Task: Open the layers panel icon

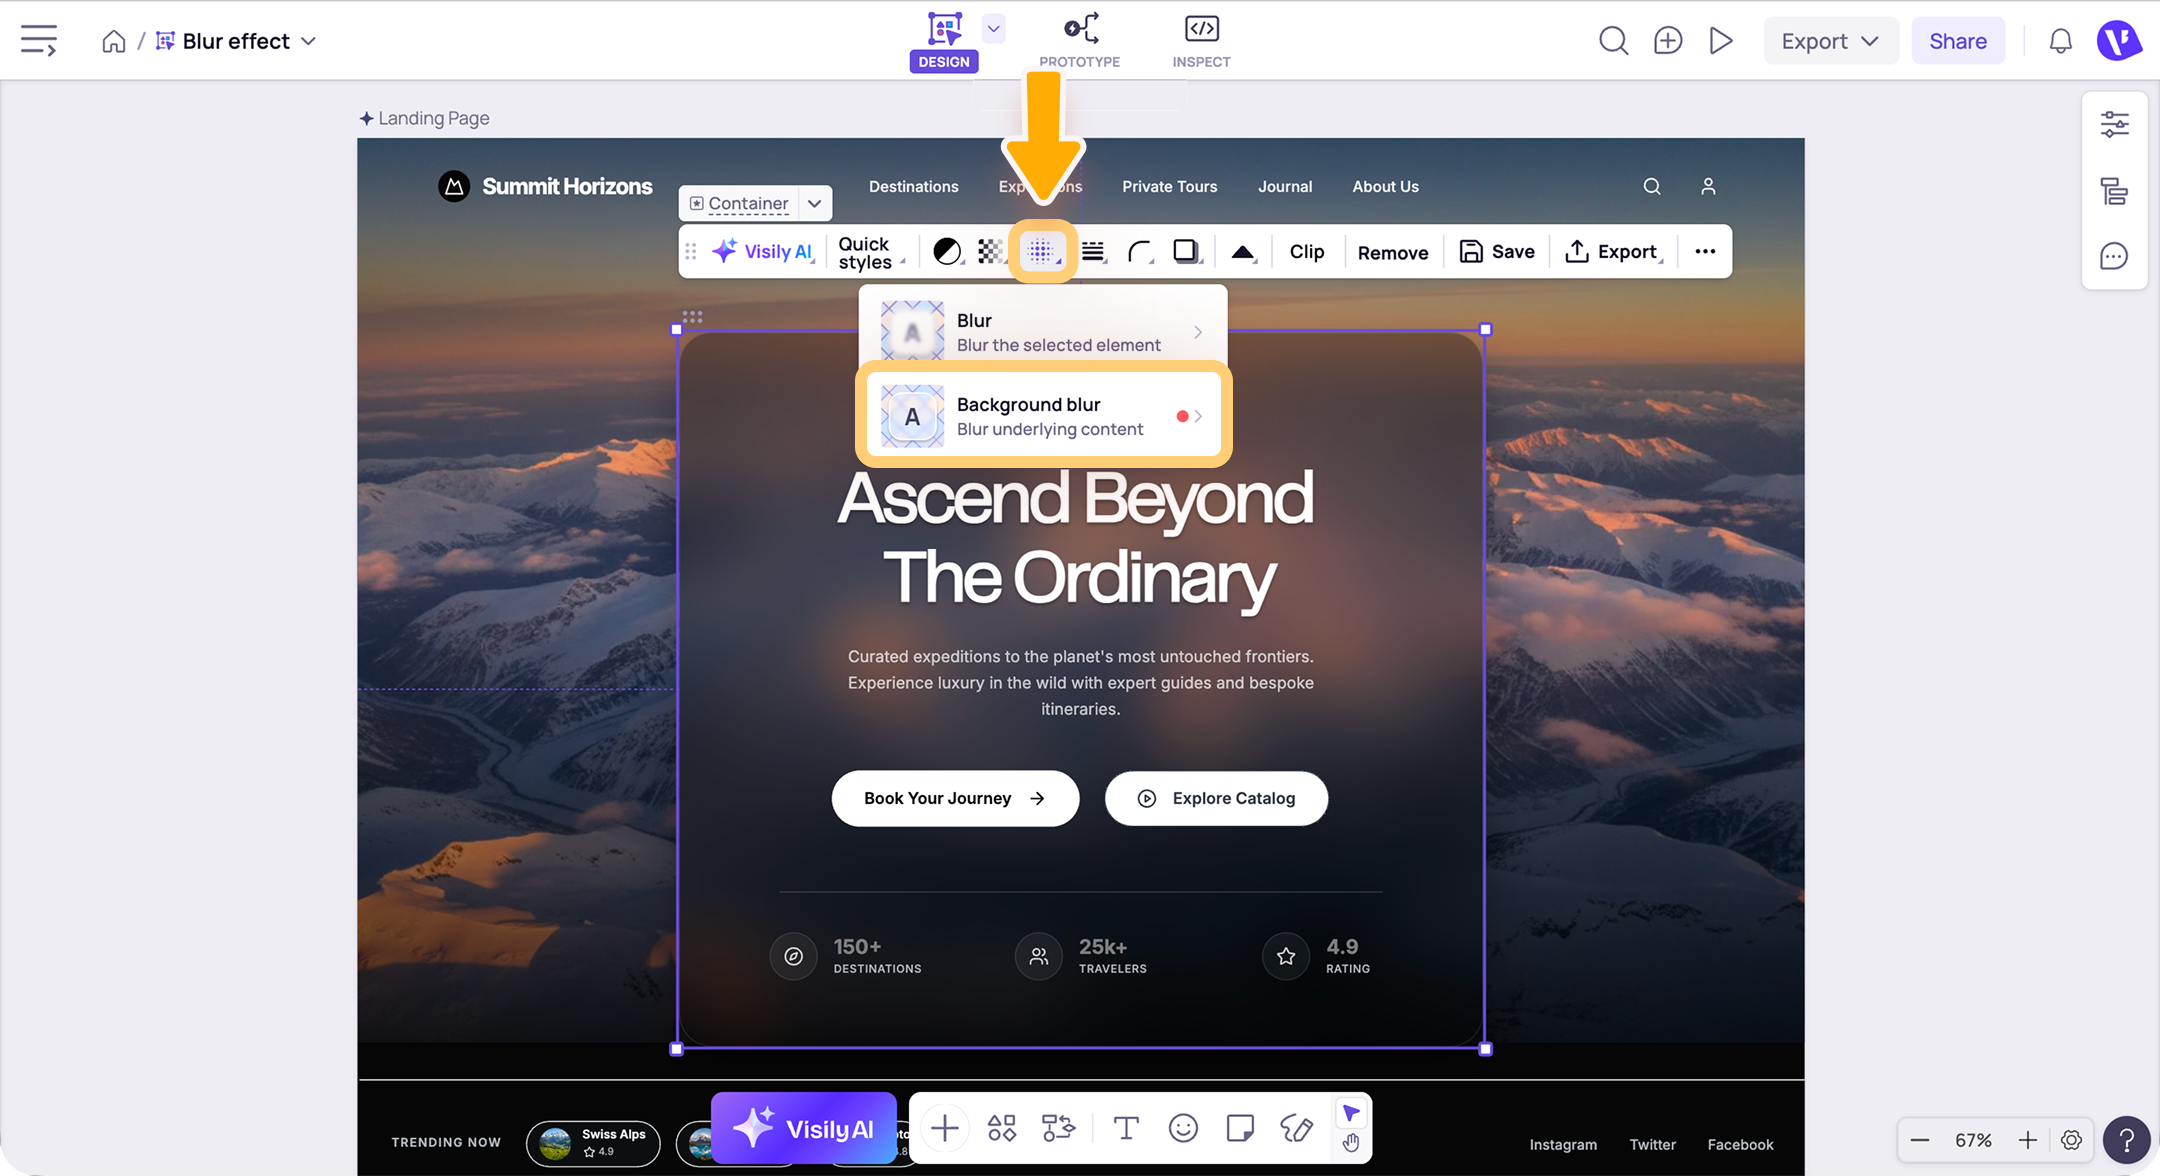Action: [x=2114, y=190]
